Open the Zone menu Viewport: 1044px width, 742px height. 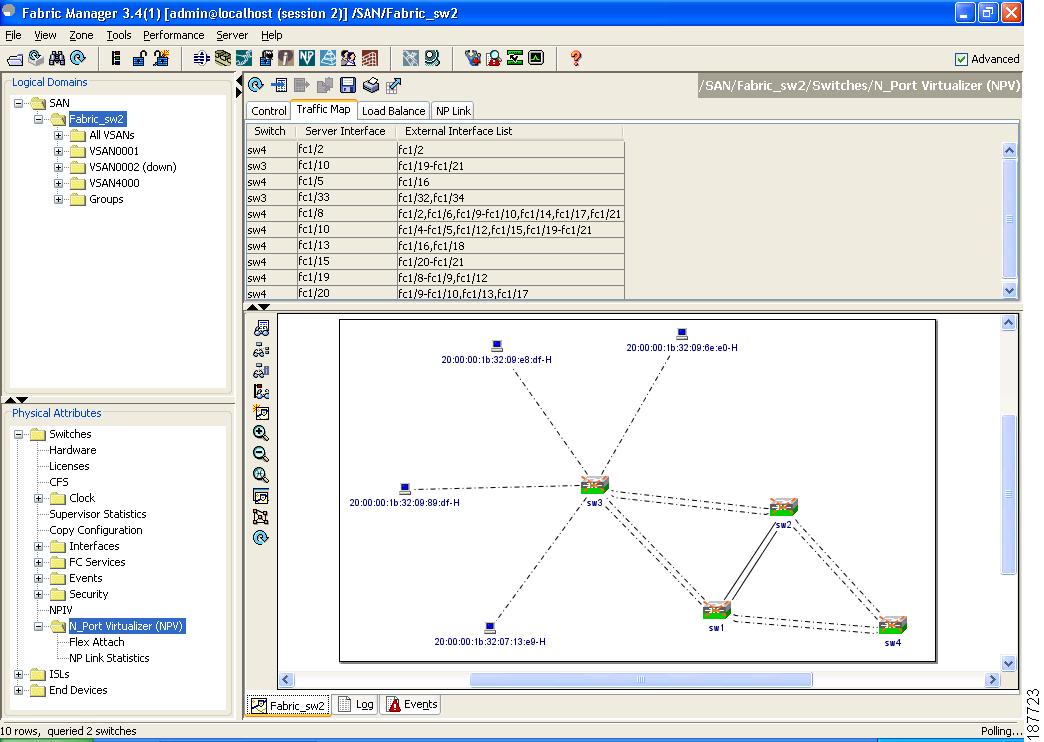[80, 35]
